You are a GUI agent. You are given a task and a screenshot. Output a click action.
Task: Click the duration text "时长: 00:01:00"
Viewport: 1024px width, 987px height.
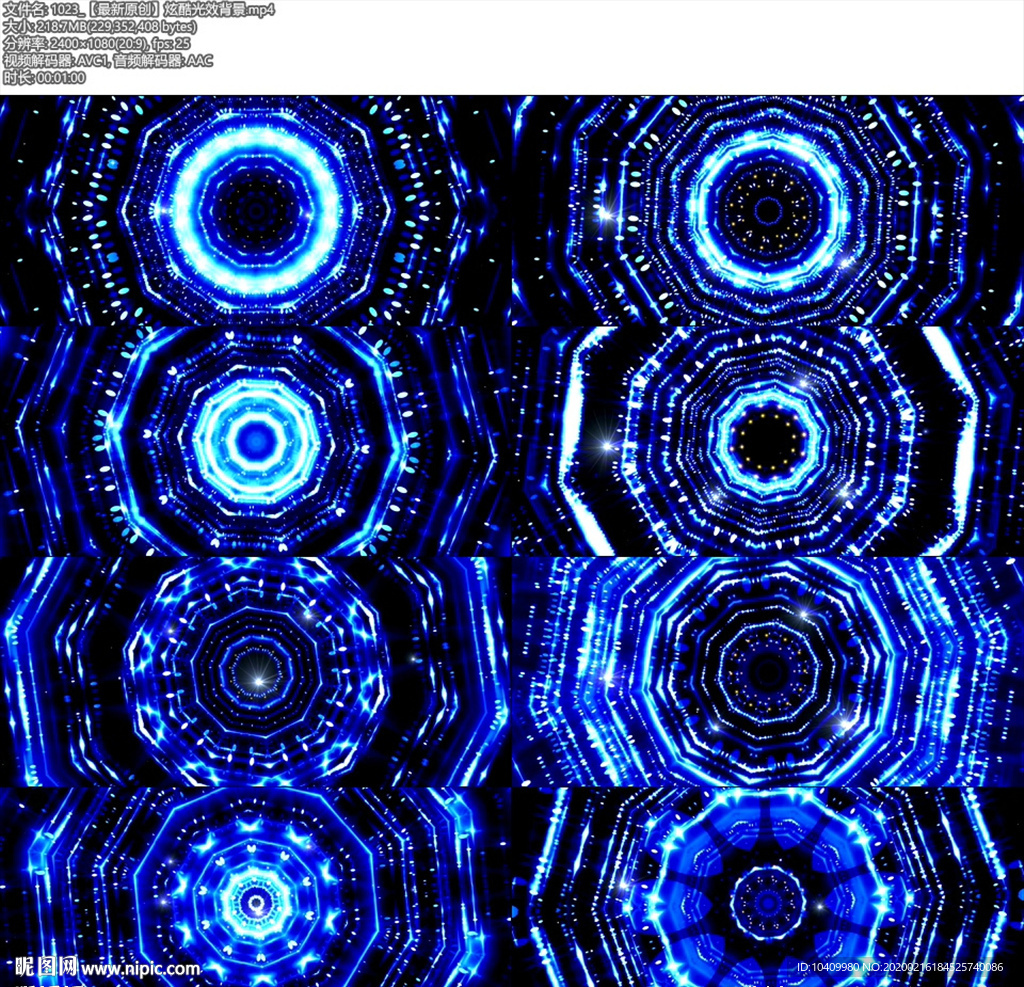pyautogui.click(x=44, y=78)
